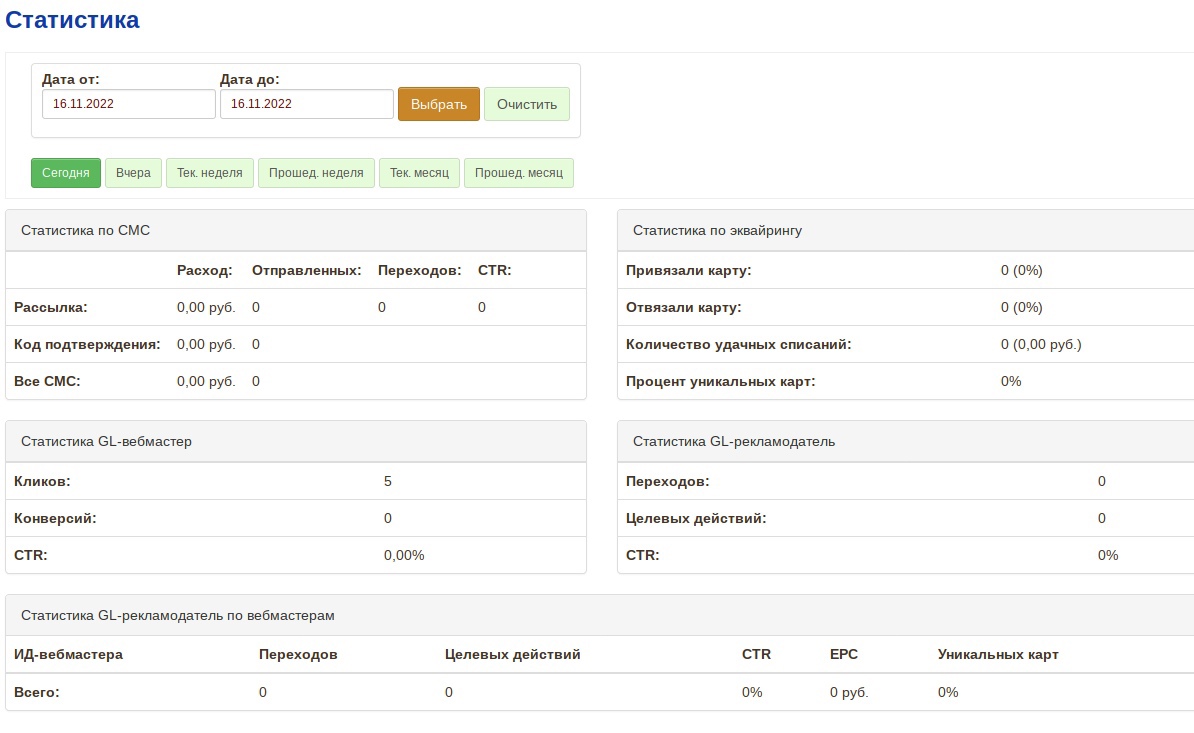Switch to the 'Вчера' period filter
The width and height of the screenshot is (1194, 733).
pos(133,173)
